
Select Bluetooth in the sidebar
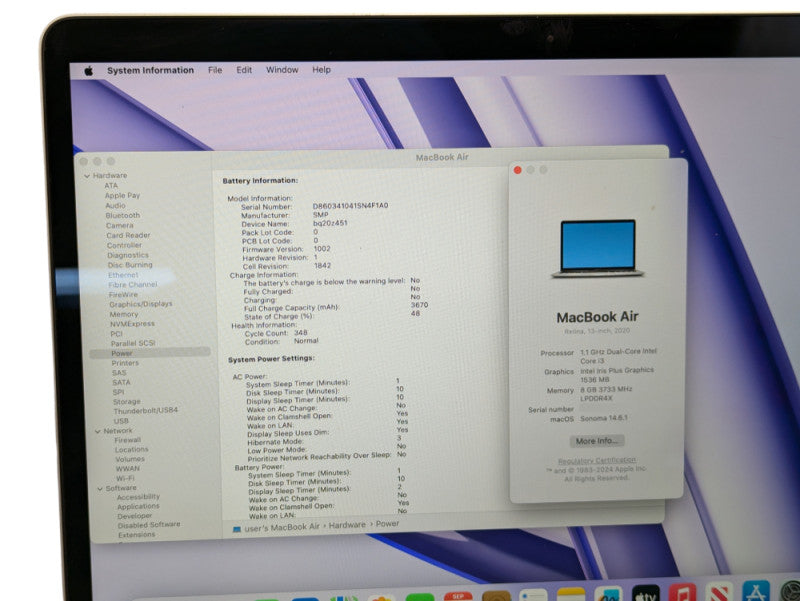pyautogui.click(x=122, y=215)
